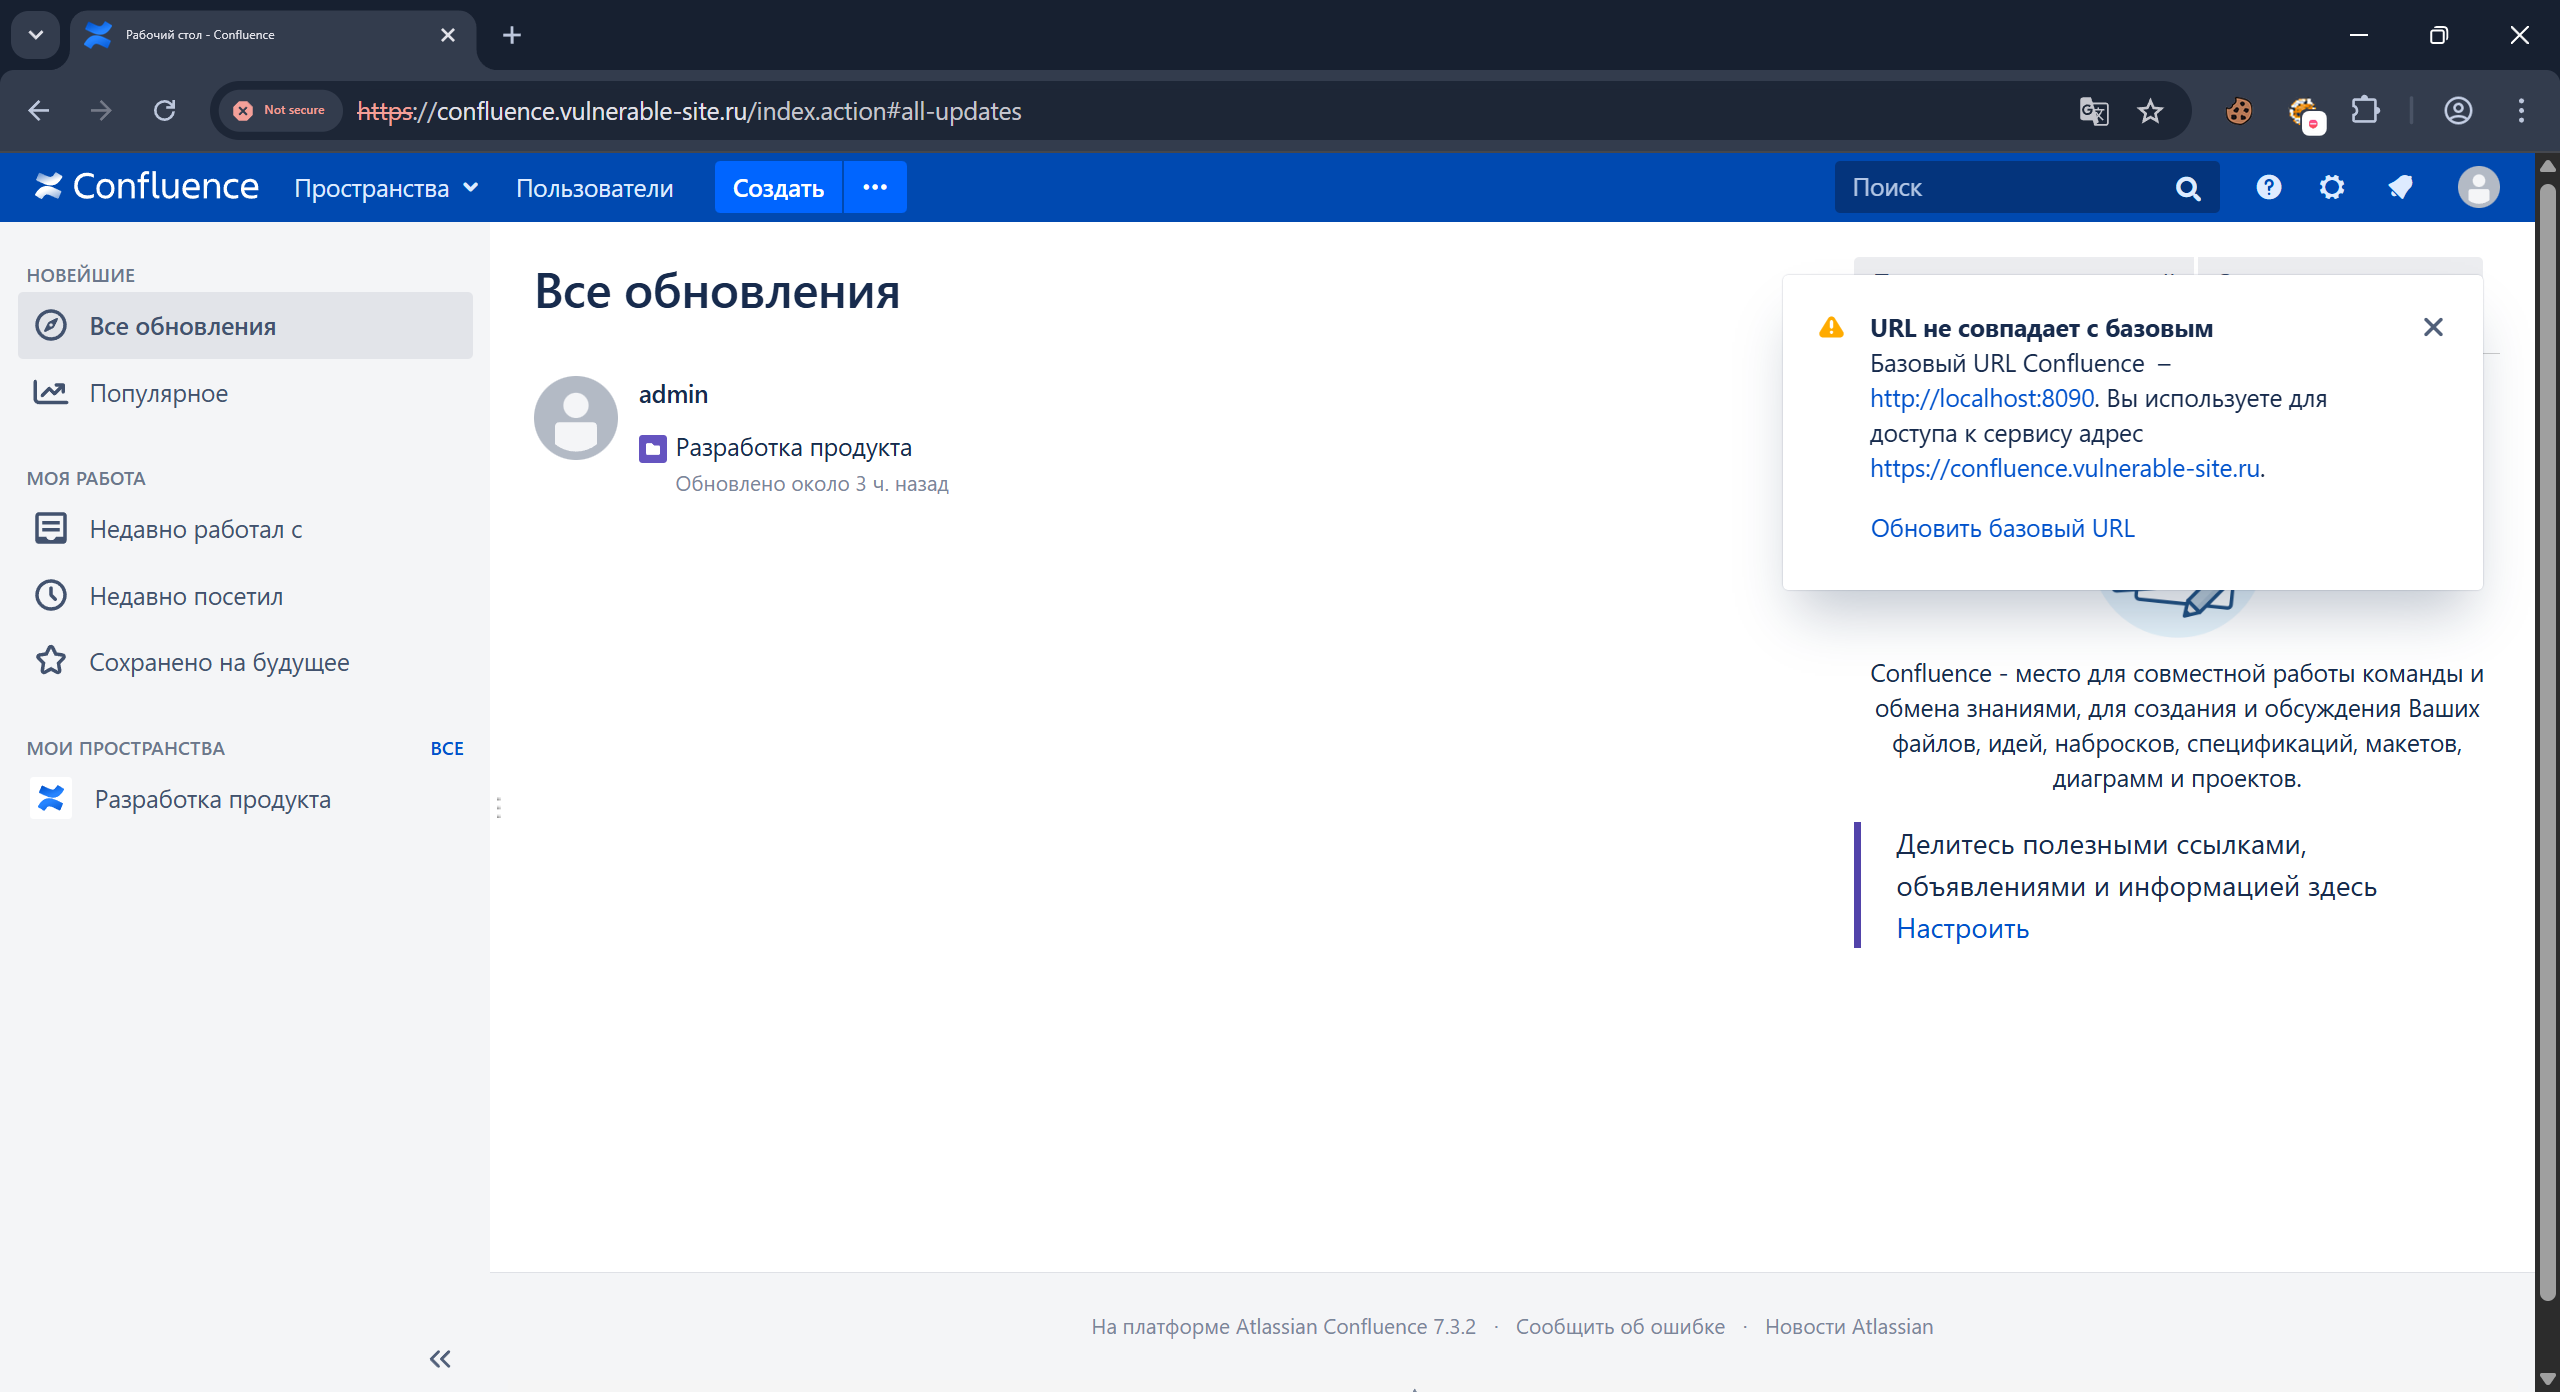
Task: Open Недавно посетил
Action: coord(245,596)
